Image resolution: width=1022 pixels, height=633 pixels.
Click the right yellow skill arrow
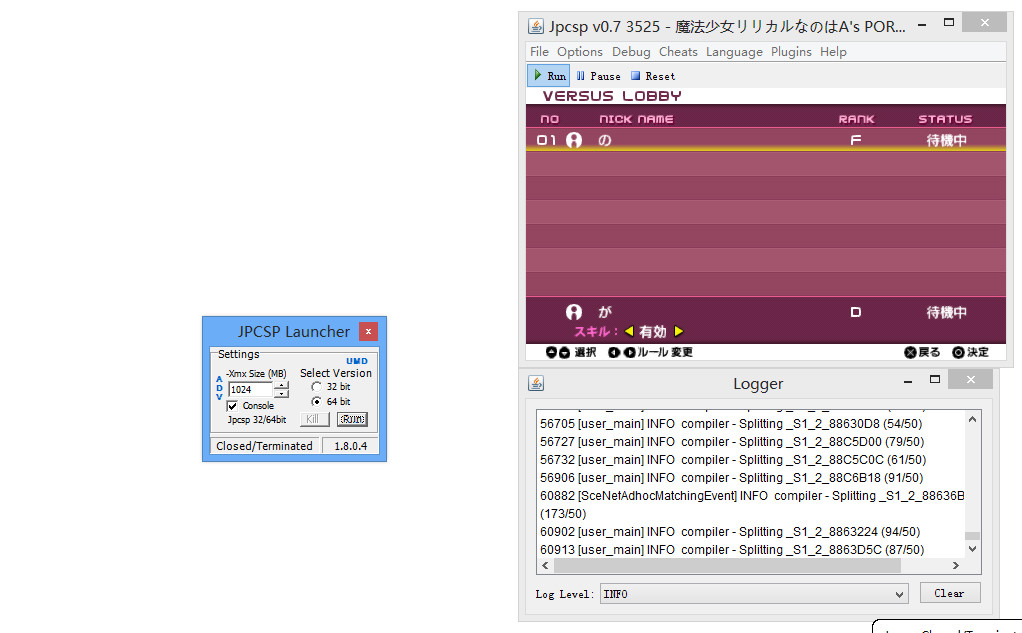678,332
